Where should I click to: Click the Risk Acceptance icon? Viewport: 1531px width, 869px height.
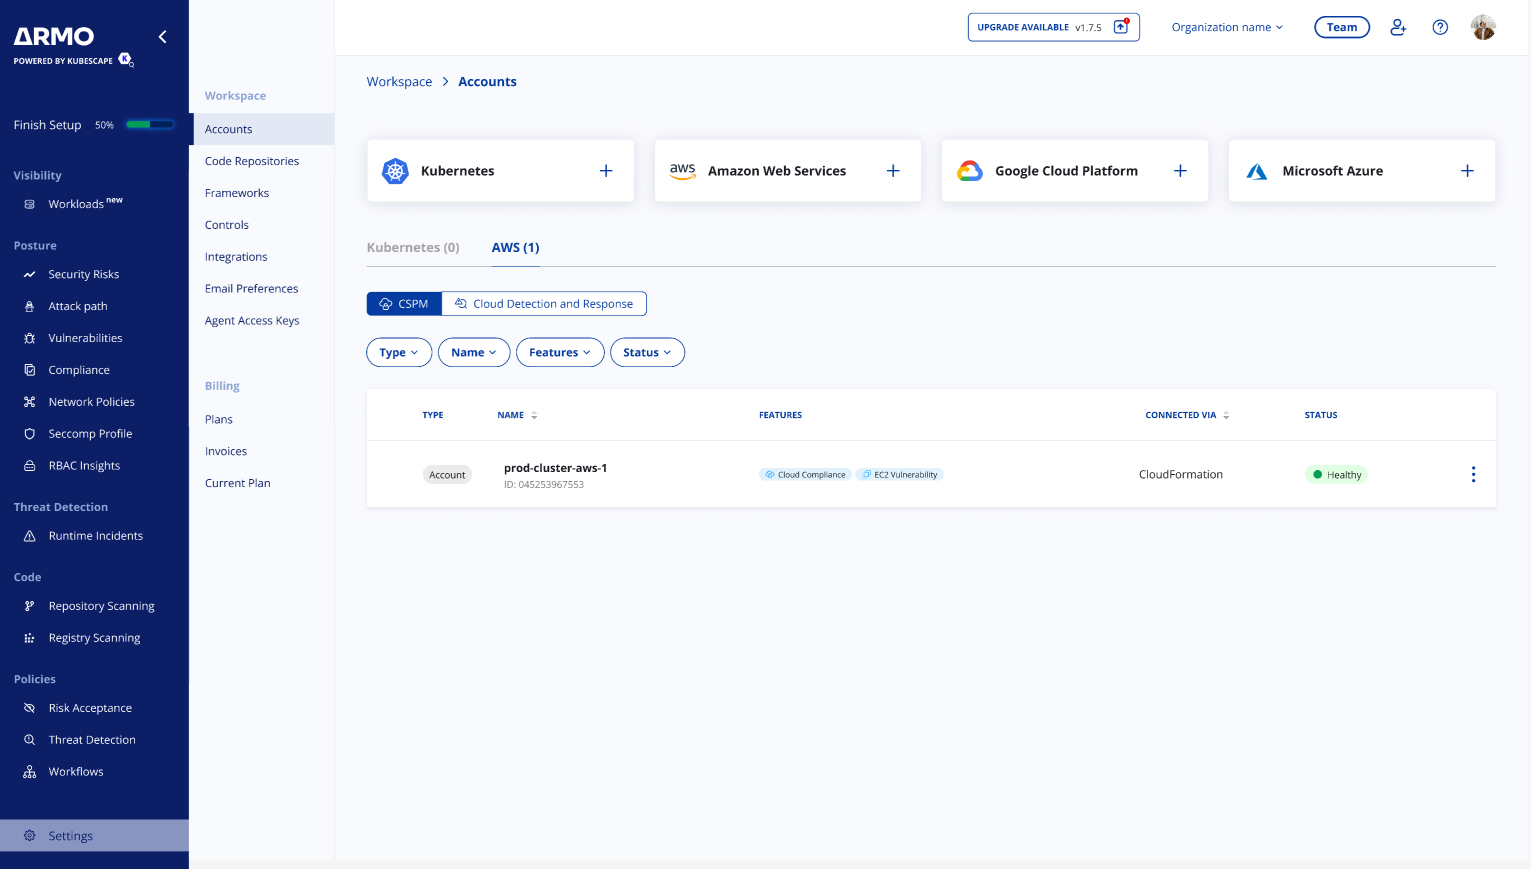(29, 708)
